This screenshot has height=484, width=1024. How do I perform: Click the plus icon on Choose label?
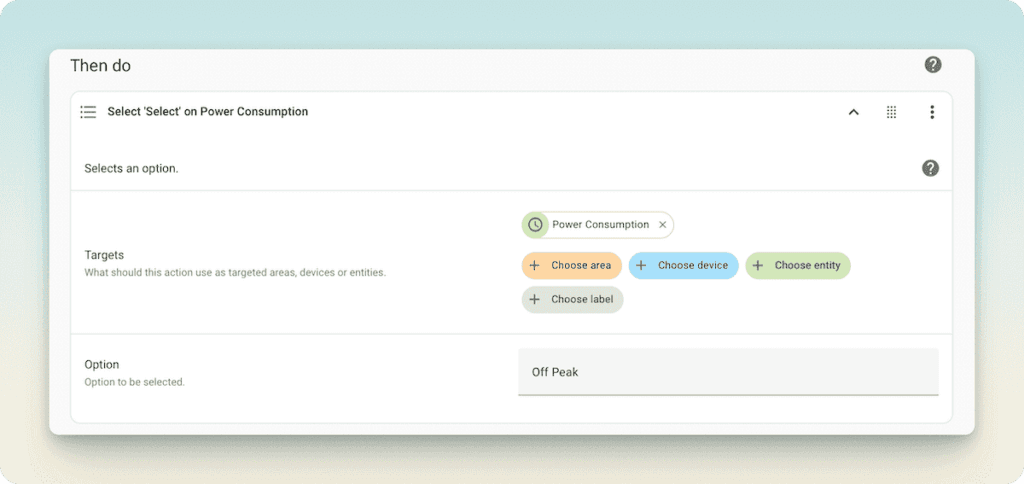pyautogui.click(x=534, y=299)
